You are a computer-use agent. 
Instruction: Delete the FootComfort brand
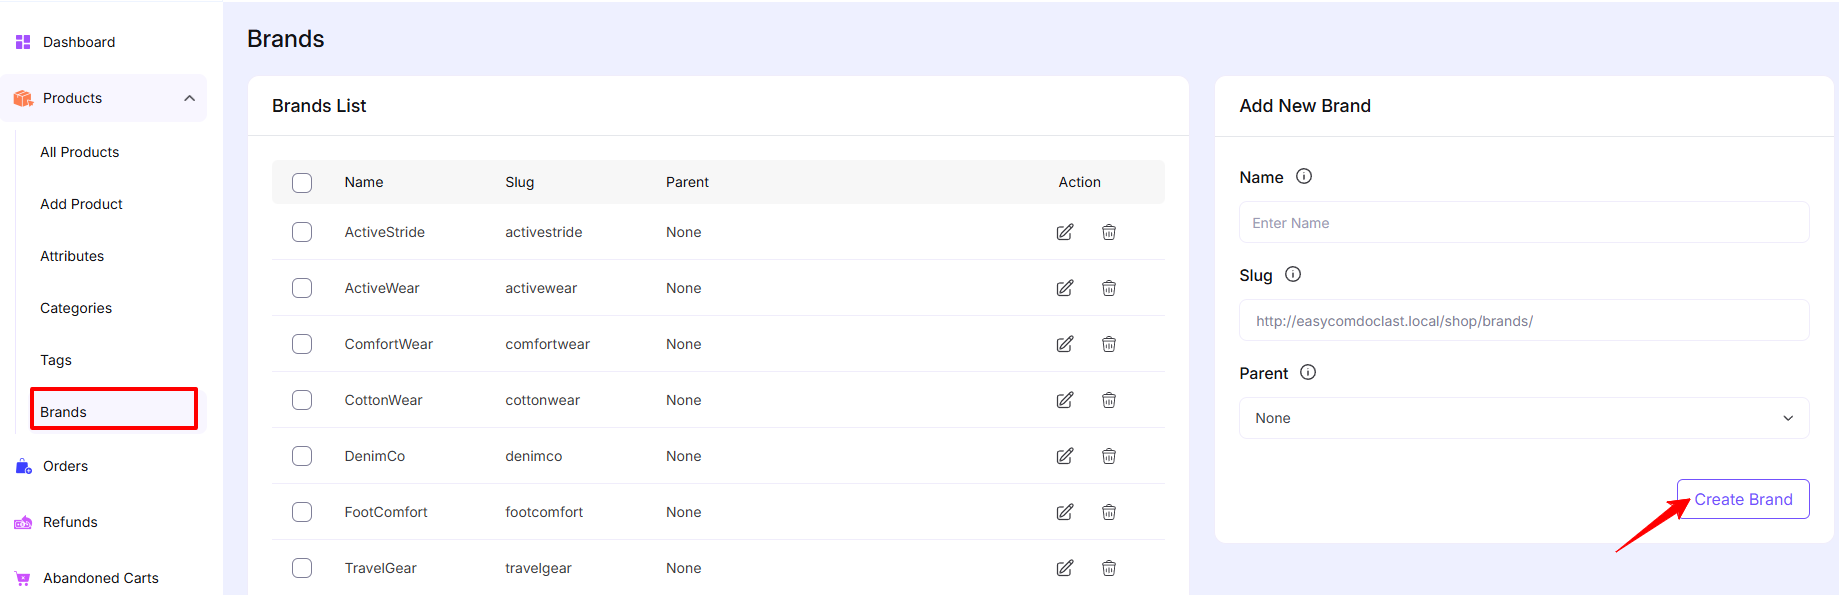tap(1109, 512)
